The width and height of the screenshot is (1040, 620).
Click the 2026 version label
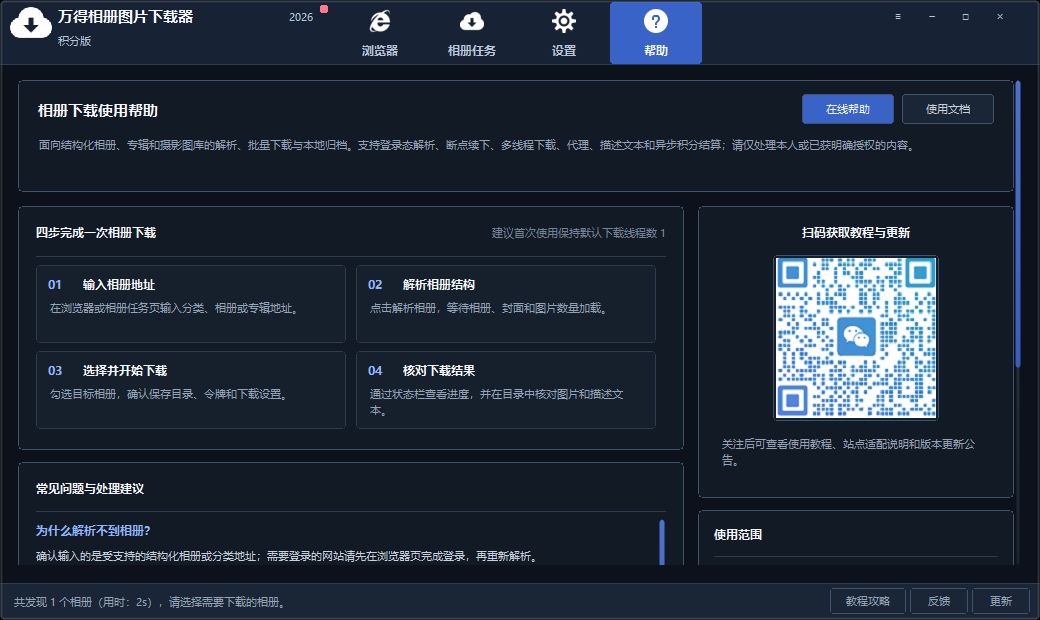[x=300, y=17]
